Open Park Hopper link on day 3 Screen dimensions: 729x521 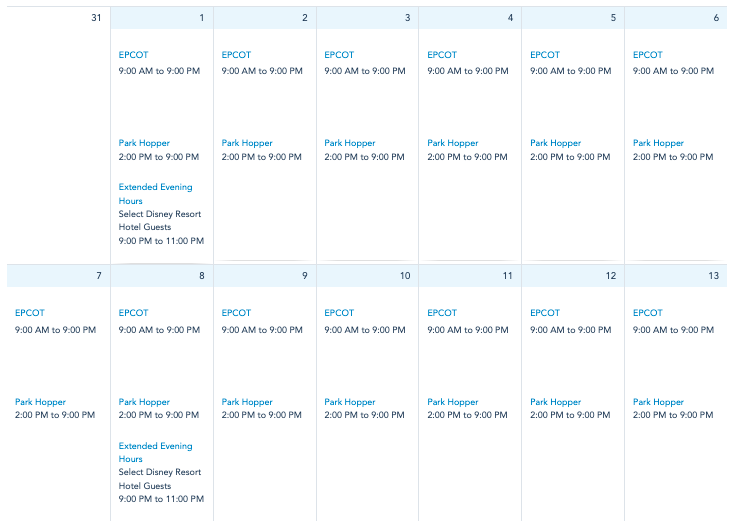pos(350,143)
